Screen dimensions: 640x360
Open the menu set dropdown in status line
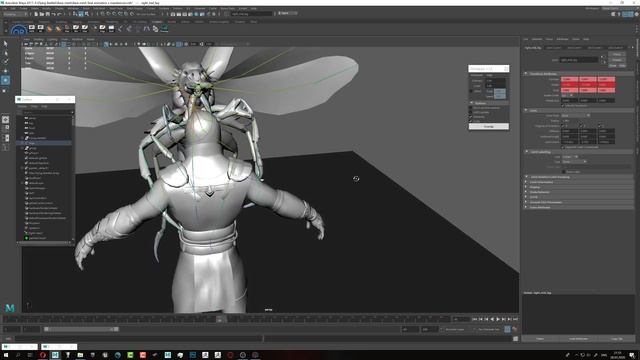(x=15, y=14)
